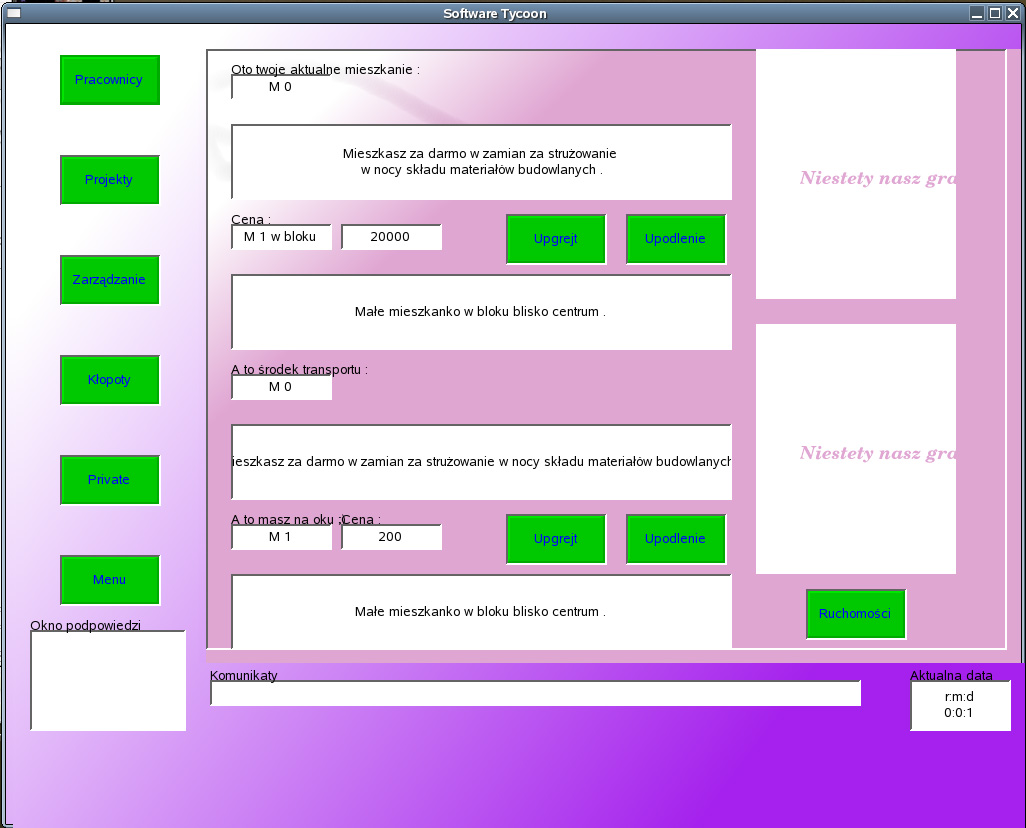
Task: Open the Kłopoty panel
Action: [109, 380]
